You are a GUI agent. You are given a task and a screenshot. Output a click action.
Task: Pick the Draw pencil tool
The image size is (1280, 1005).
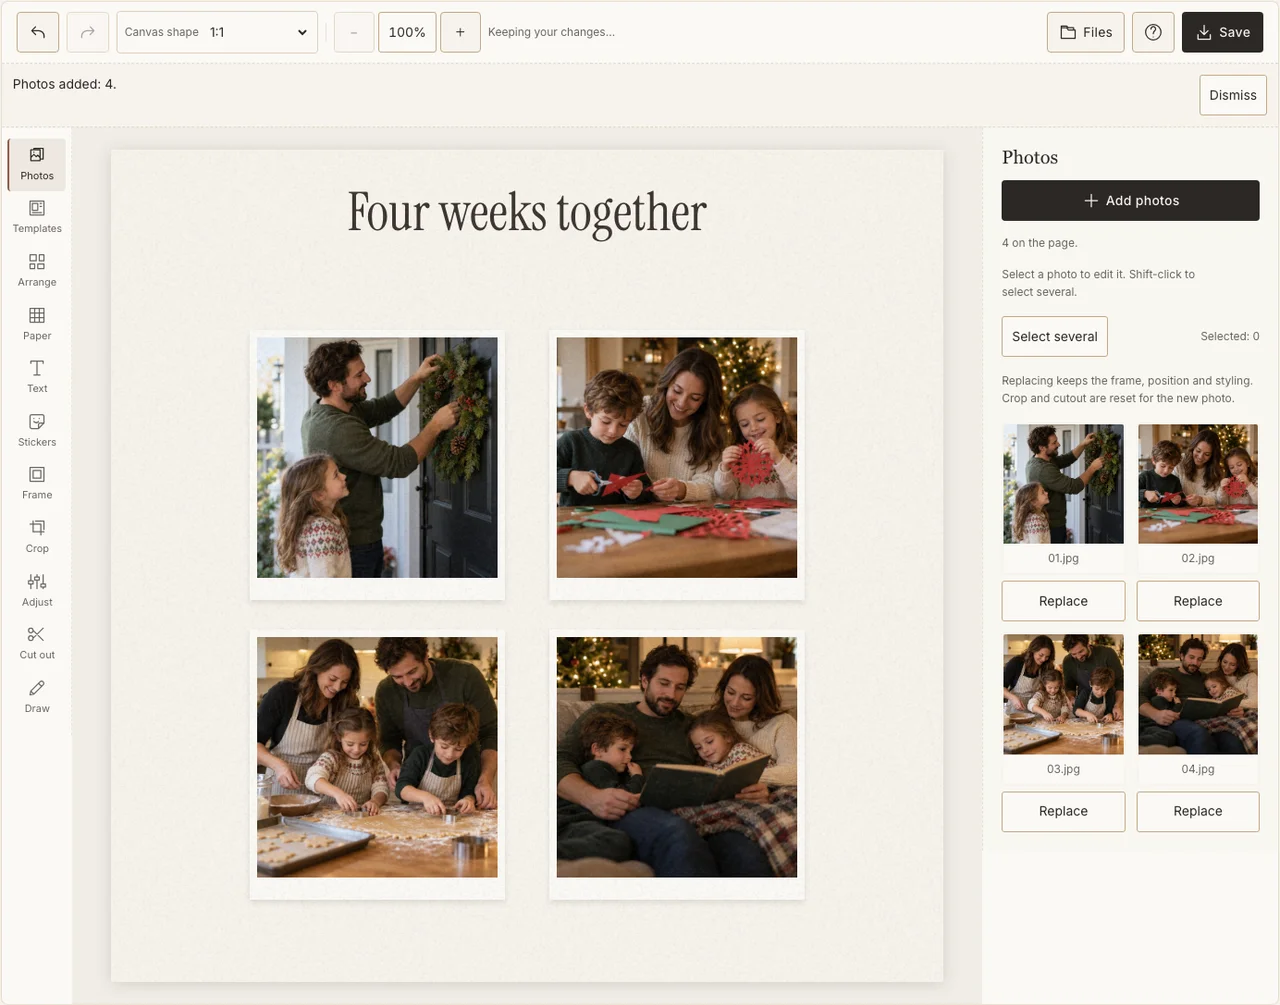click(x=37, y=697)
